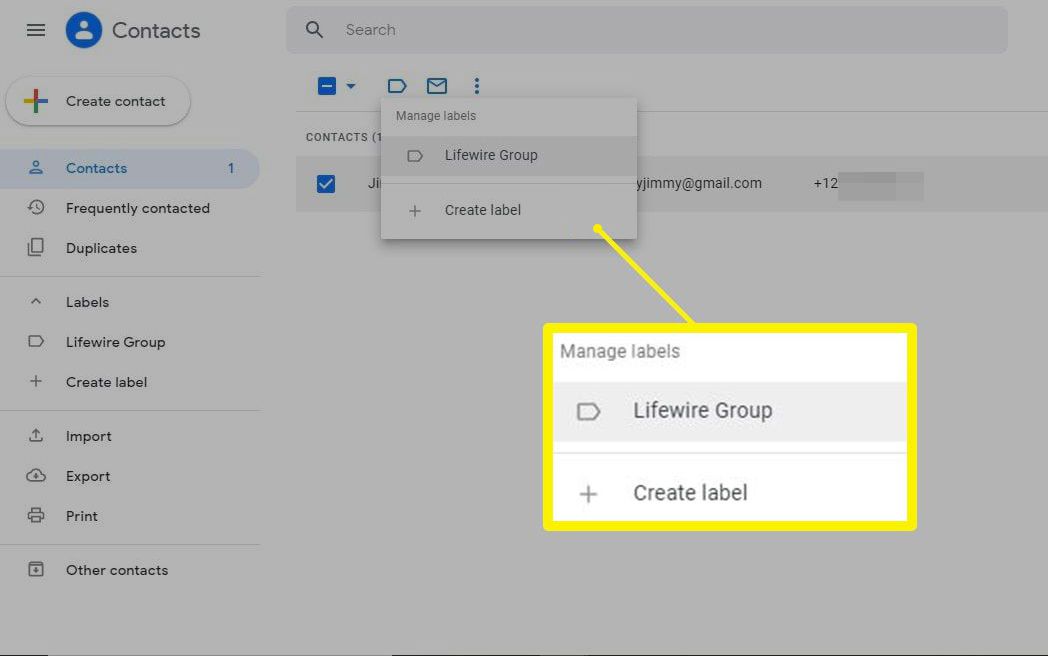Click the Import upload icon

click(x=36, y=435)
